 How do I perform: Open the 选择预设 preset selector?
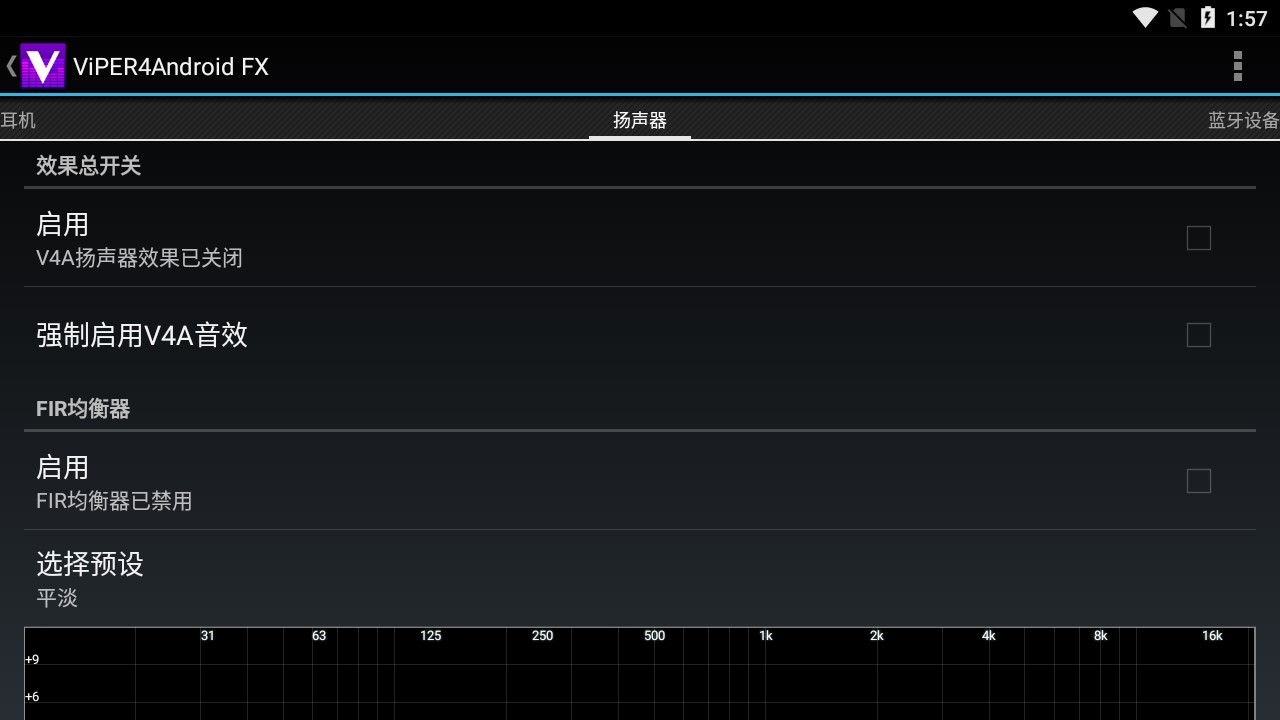coord(640,578)
